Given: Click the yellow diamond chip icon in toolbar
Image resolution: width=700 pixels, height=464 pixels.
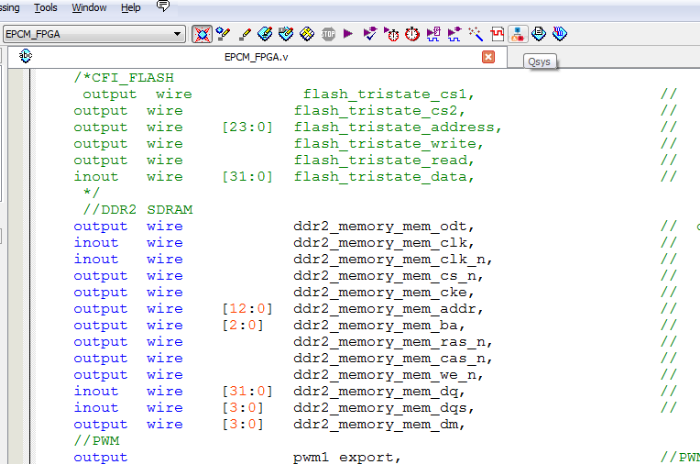Looking at the screenshot, I should pyautogui.click(x=307, y=34).
